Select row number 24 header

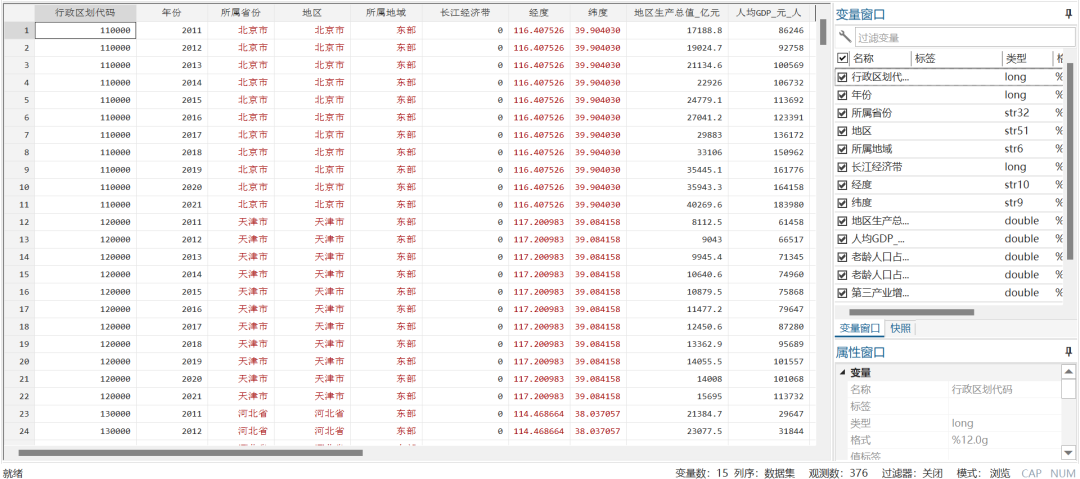point(17,431)
